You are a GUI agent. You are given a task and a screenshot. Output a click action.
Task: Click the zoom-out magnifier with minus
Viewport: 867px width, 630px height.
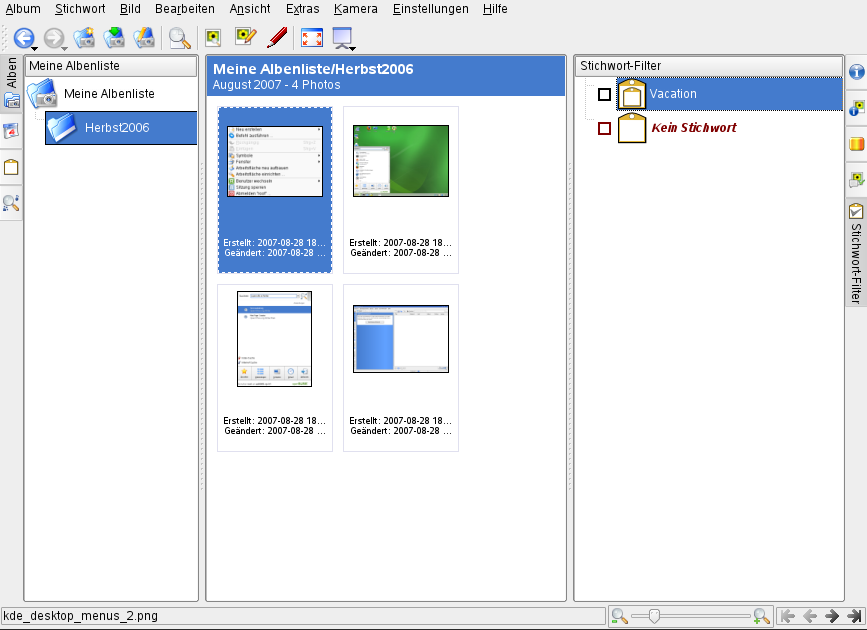coord(619,616)
